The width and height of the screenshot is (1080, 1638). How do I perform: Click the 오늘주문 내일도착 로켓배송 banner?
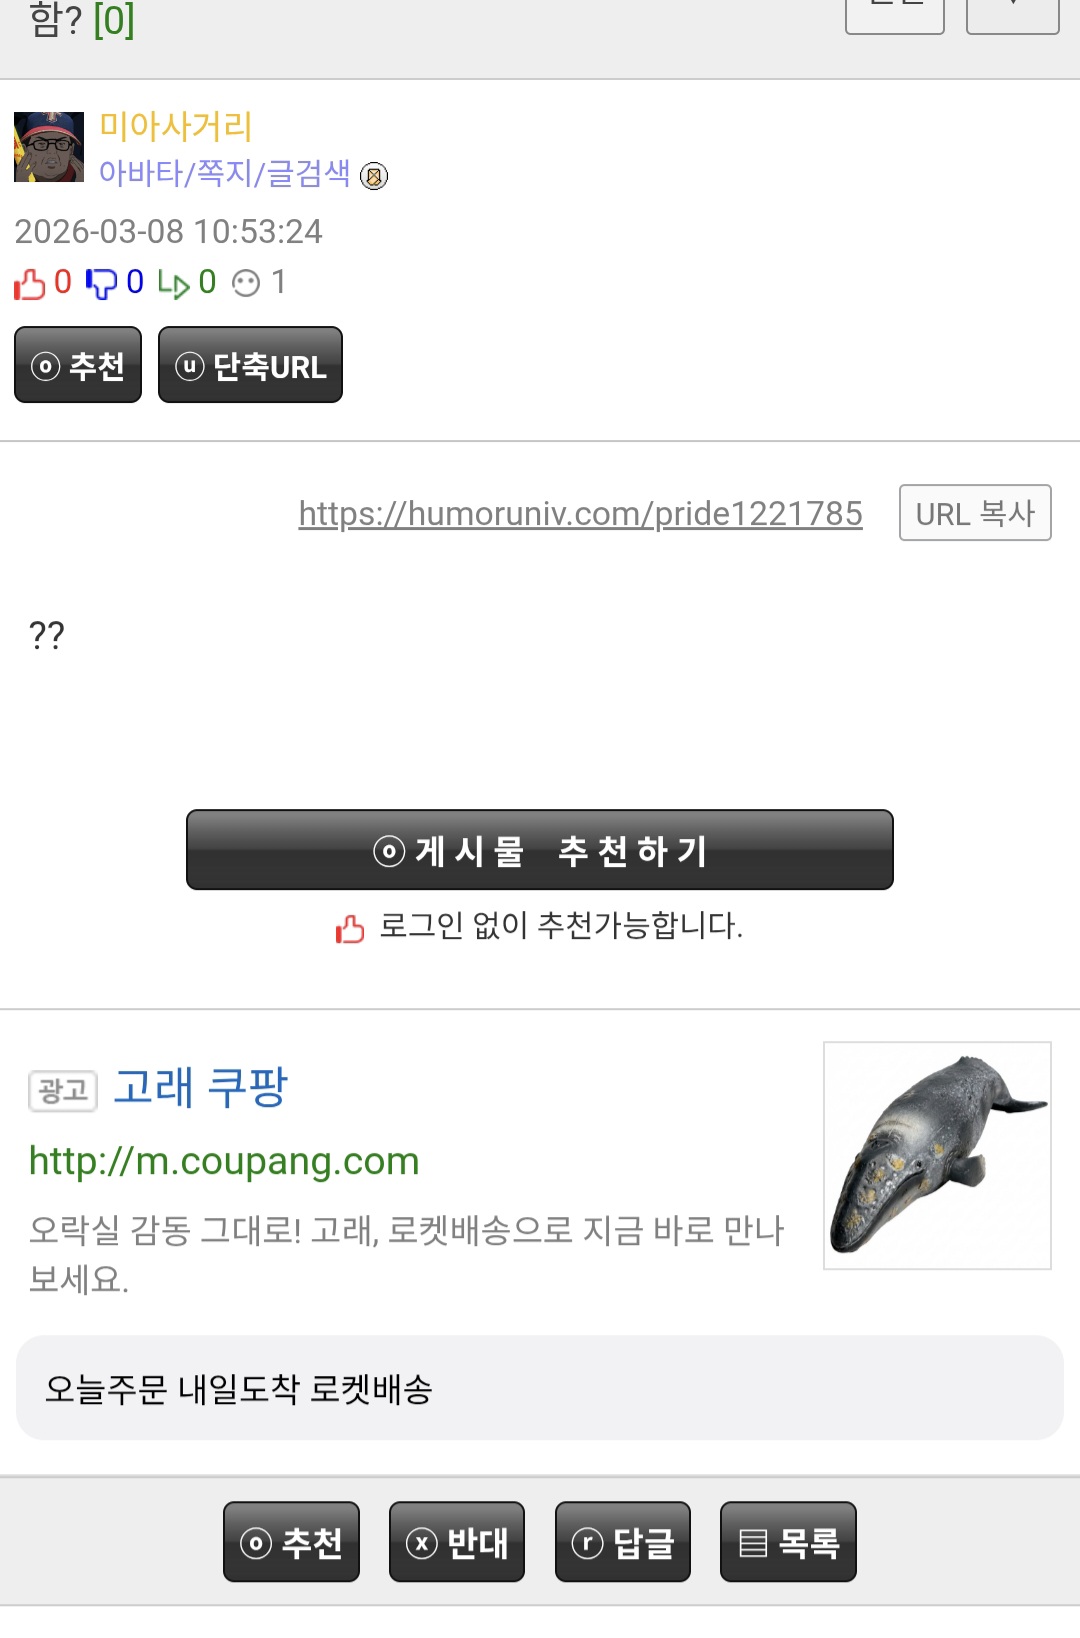point(540,1388)
